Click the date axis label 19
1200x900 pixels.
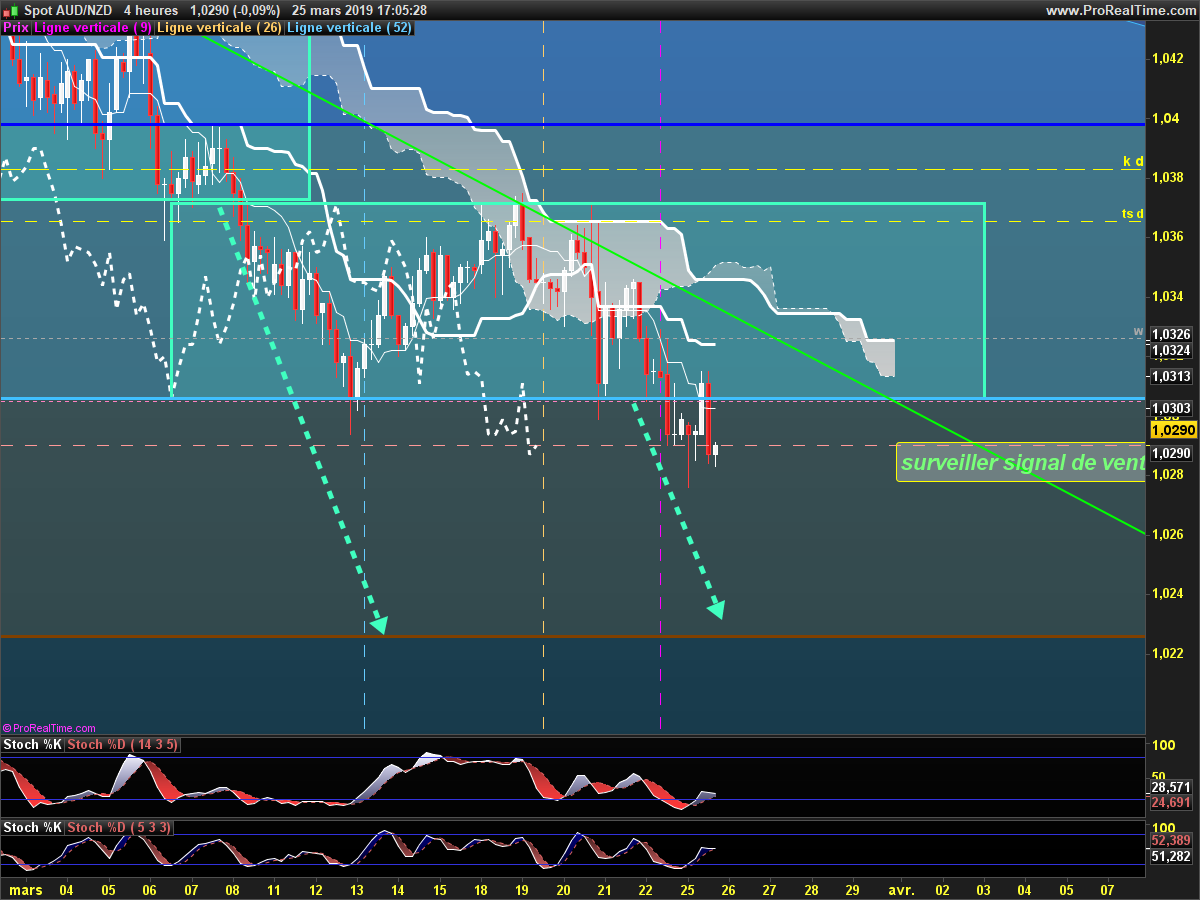tap(521, 888)
